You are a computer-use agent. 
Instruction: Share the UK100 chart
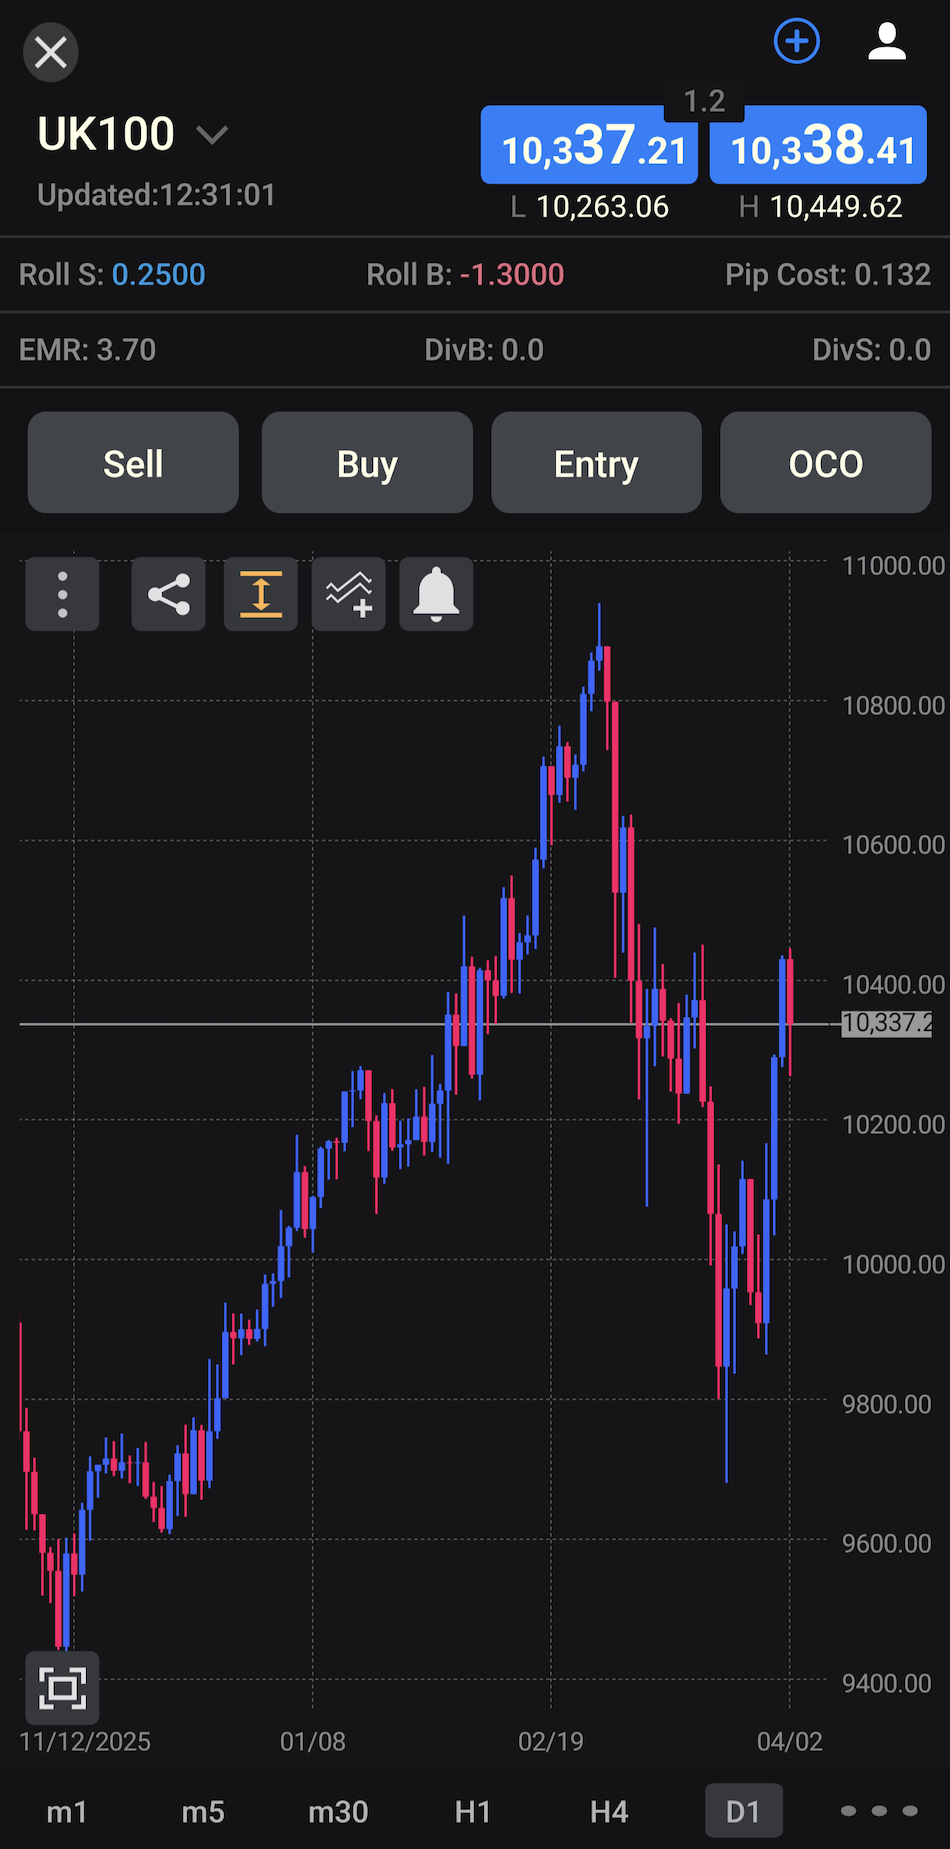pyautogui.click(x=168, y=594)
